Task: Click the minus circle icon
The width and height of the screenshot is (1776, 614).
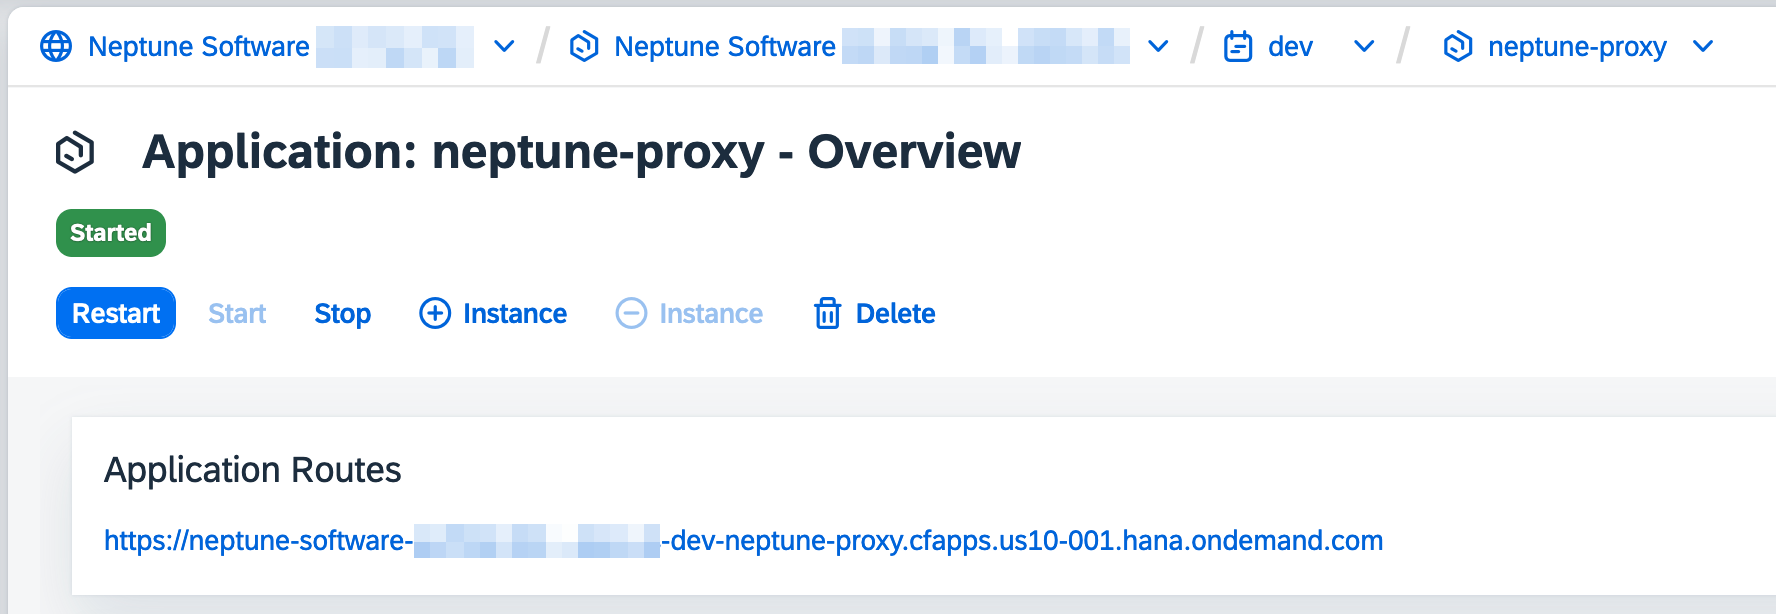Action: coord(631,313)
